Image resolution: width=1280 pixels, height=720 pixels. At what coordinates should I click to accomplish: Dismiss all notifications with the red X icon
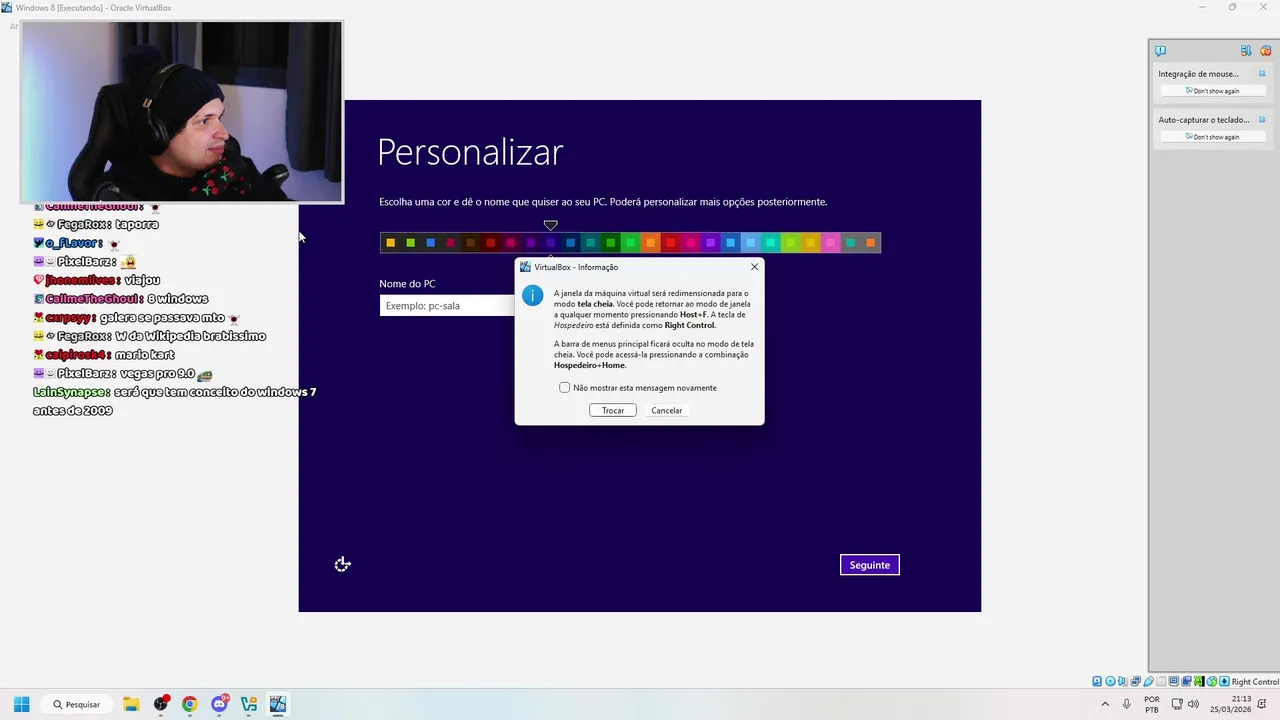[1265, 50]
